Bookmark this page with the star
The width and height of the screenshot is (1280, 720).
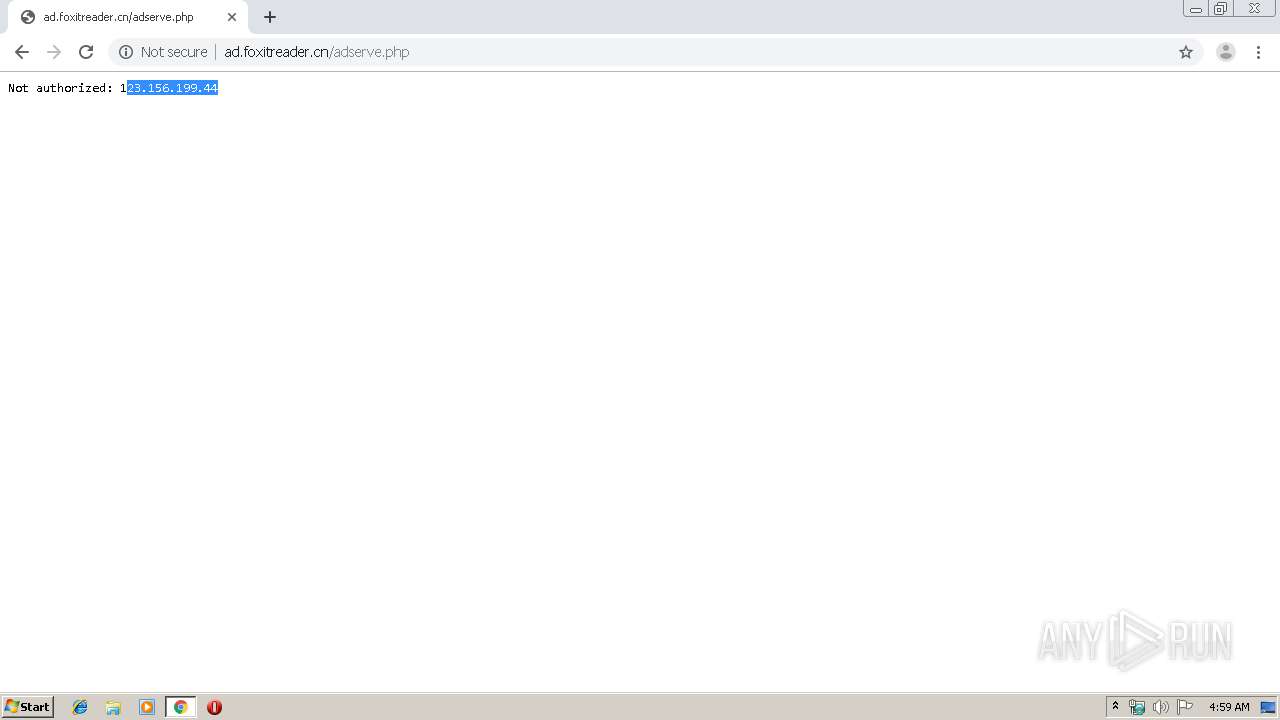[x=1186, y=52]
